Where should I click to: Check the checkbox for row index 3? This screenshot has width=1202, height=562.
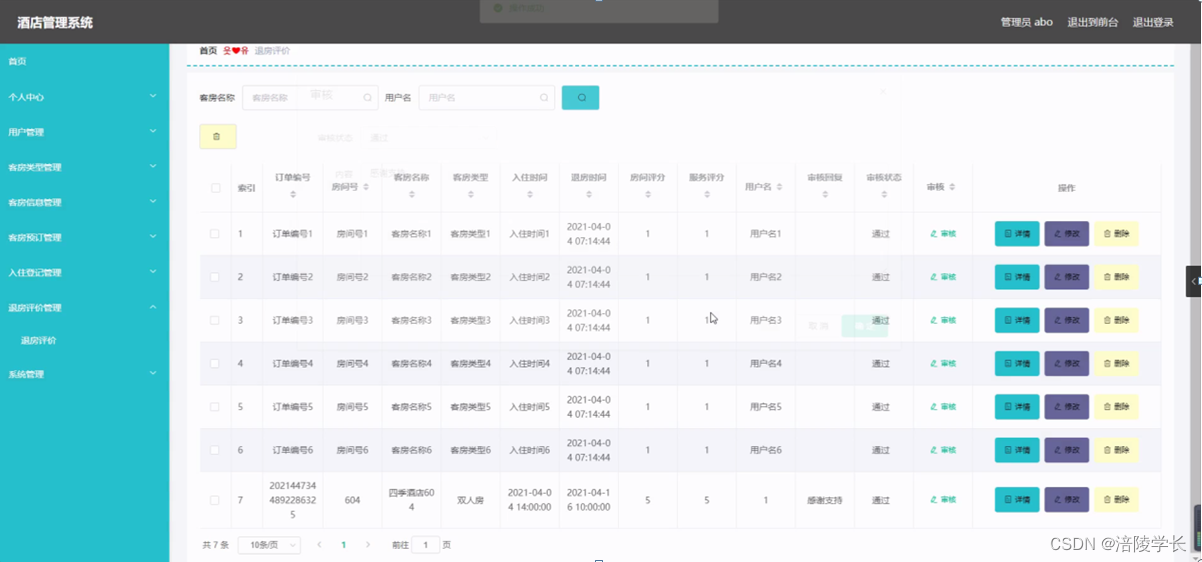(215, 320)
